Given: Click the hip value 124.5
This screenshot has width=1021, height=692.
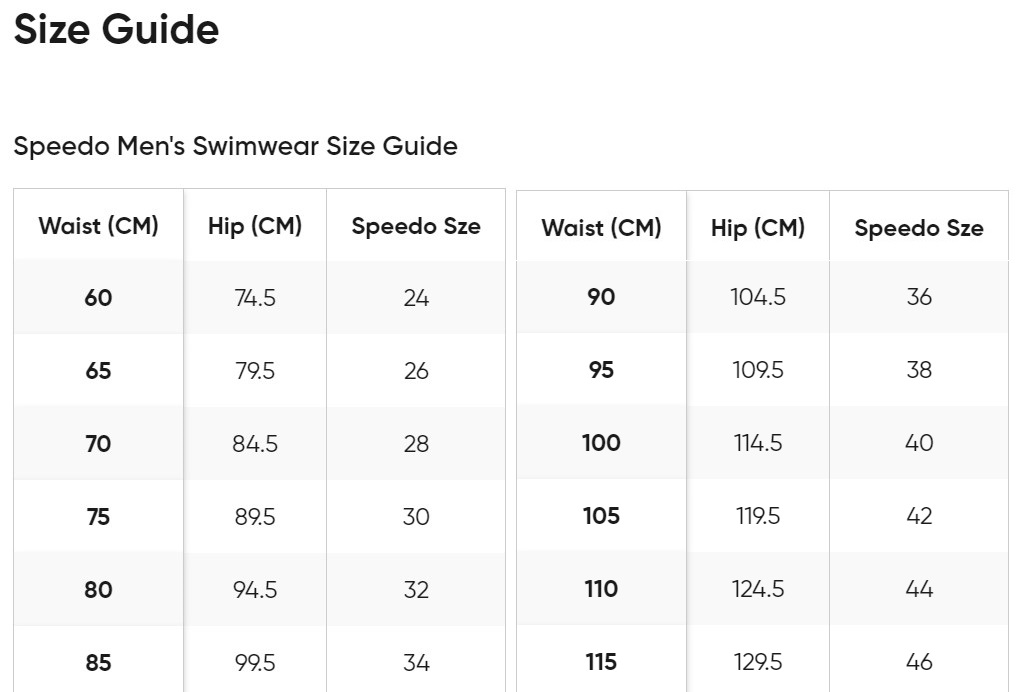Looking at the screenshot, I should tap(758, 589).
